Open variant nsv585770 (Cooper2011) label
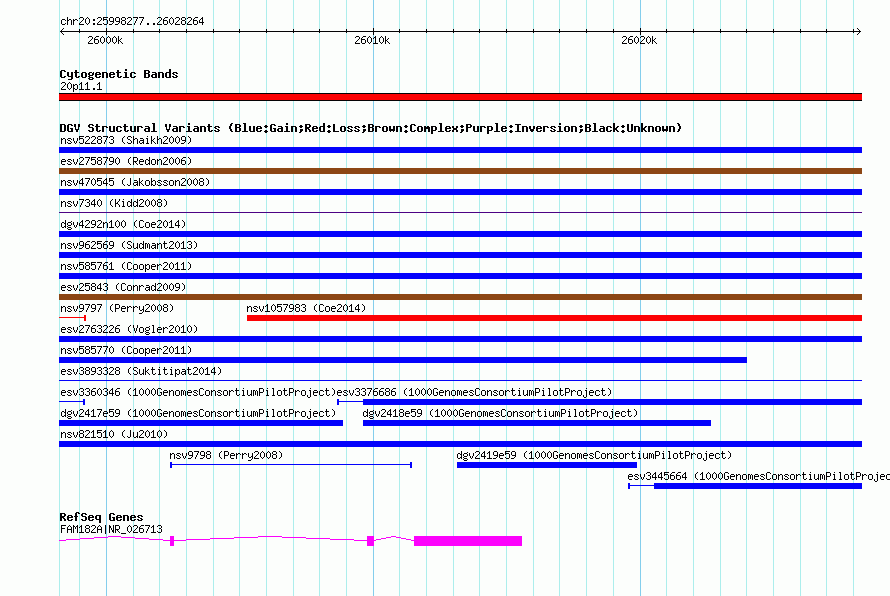Viewport: 890px width, 596px height. [x=126, y=350]
